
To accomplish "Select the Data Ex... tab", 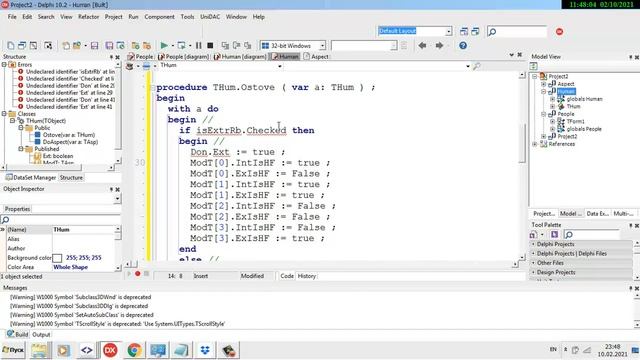I will pos(598,213).
